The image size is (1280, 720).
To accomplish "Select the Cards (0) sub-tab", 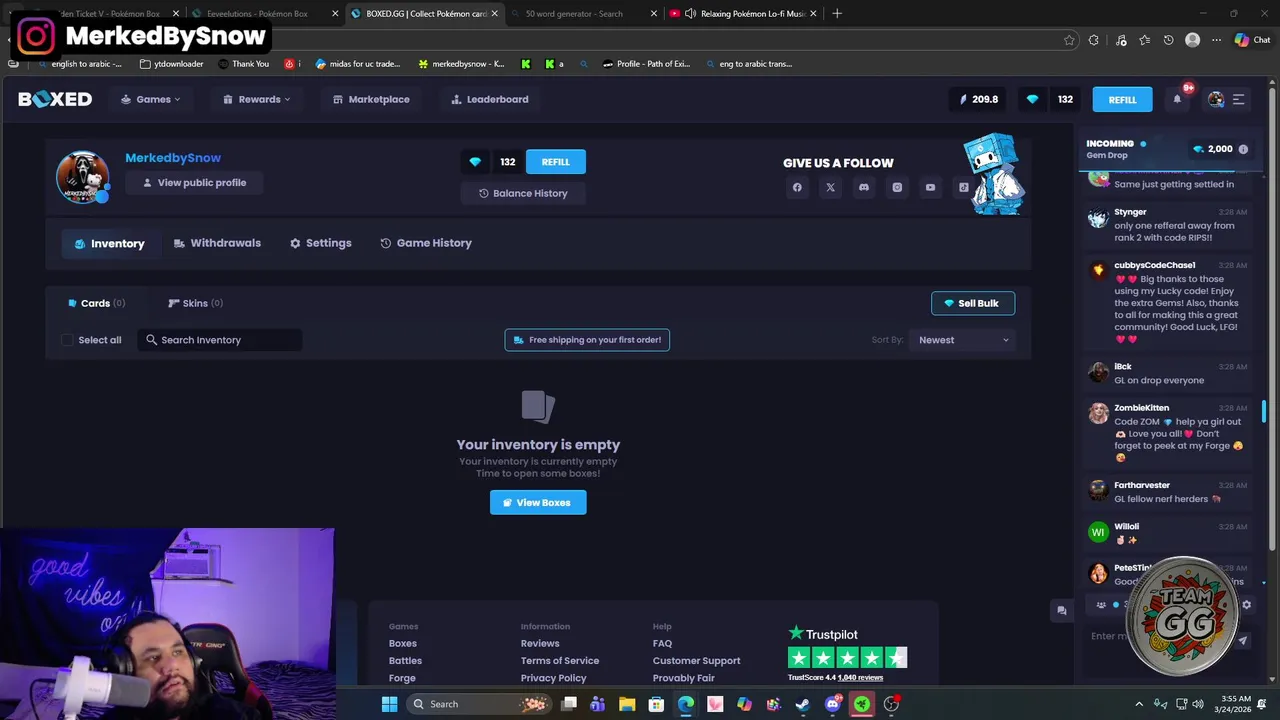I will pyautogui.click(x=96, y=303).
